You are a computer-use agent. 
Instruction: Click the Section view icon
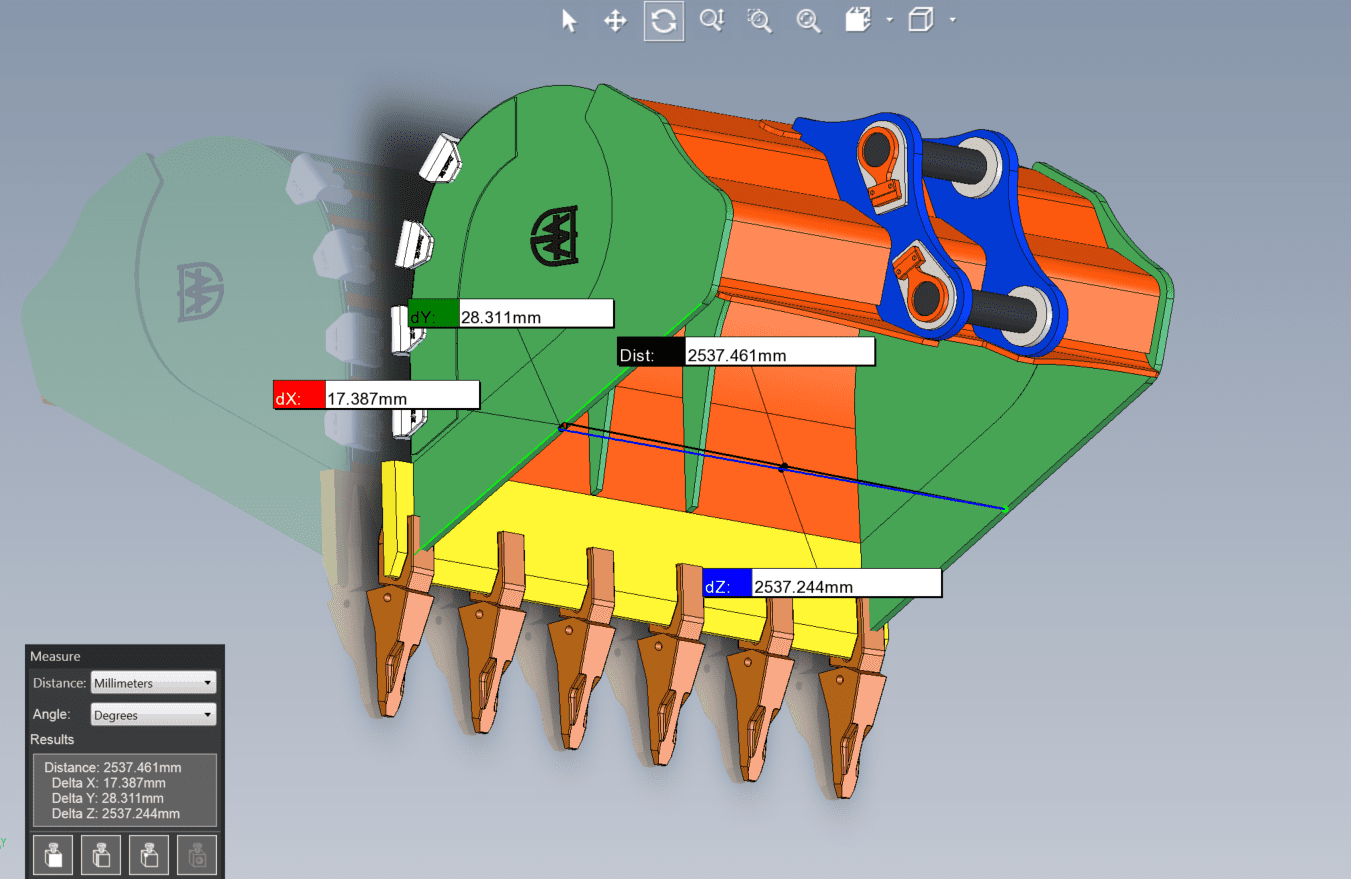click(858, 21)
